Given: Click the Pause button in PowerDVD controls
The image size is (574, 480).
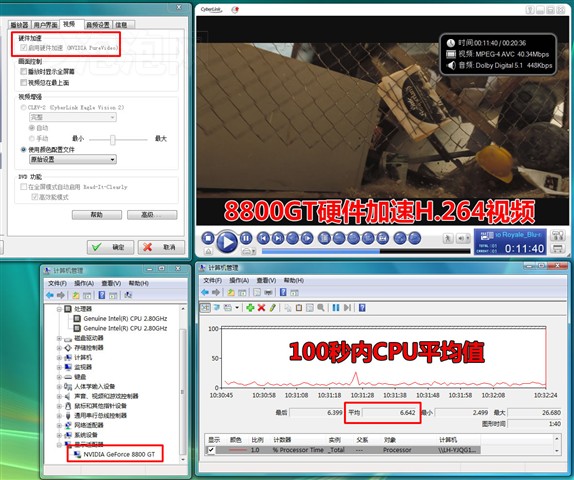Looking at the screenshot, I should click(246, 238).
